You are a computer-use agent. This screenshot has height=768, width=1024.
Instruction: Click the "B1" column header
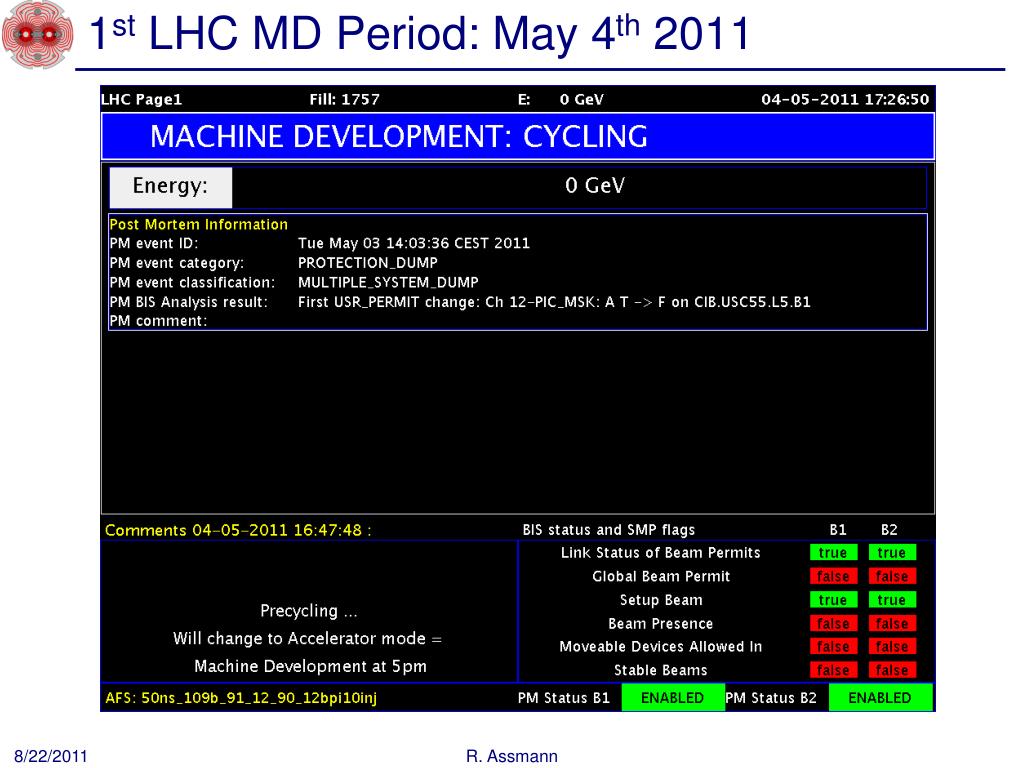pos(838,530)
